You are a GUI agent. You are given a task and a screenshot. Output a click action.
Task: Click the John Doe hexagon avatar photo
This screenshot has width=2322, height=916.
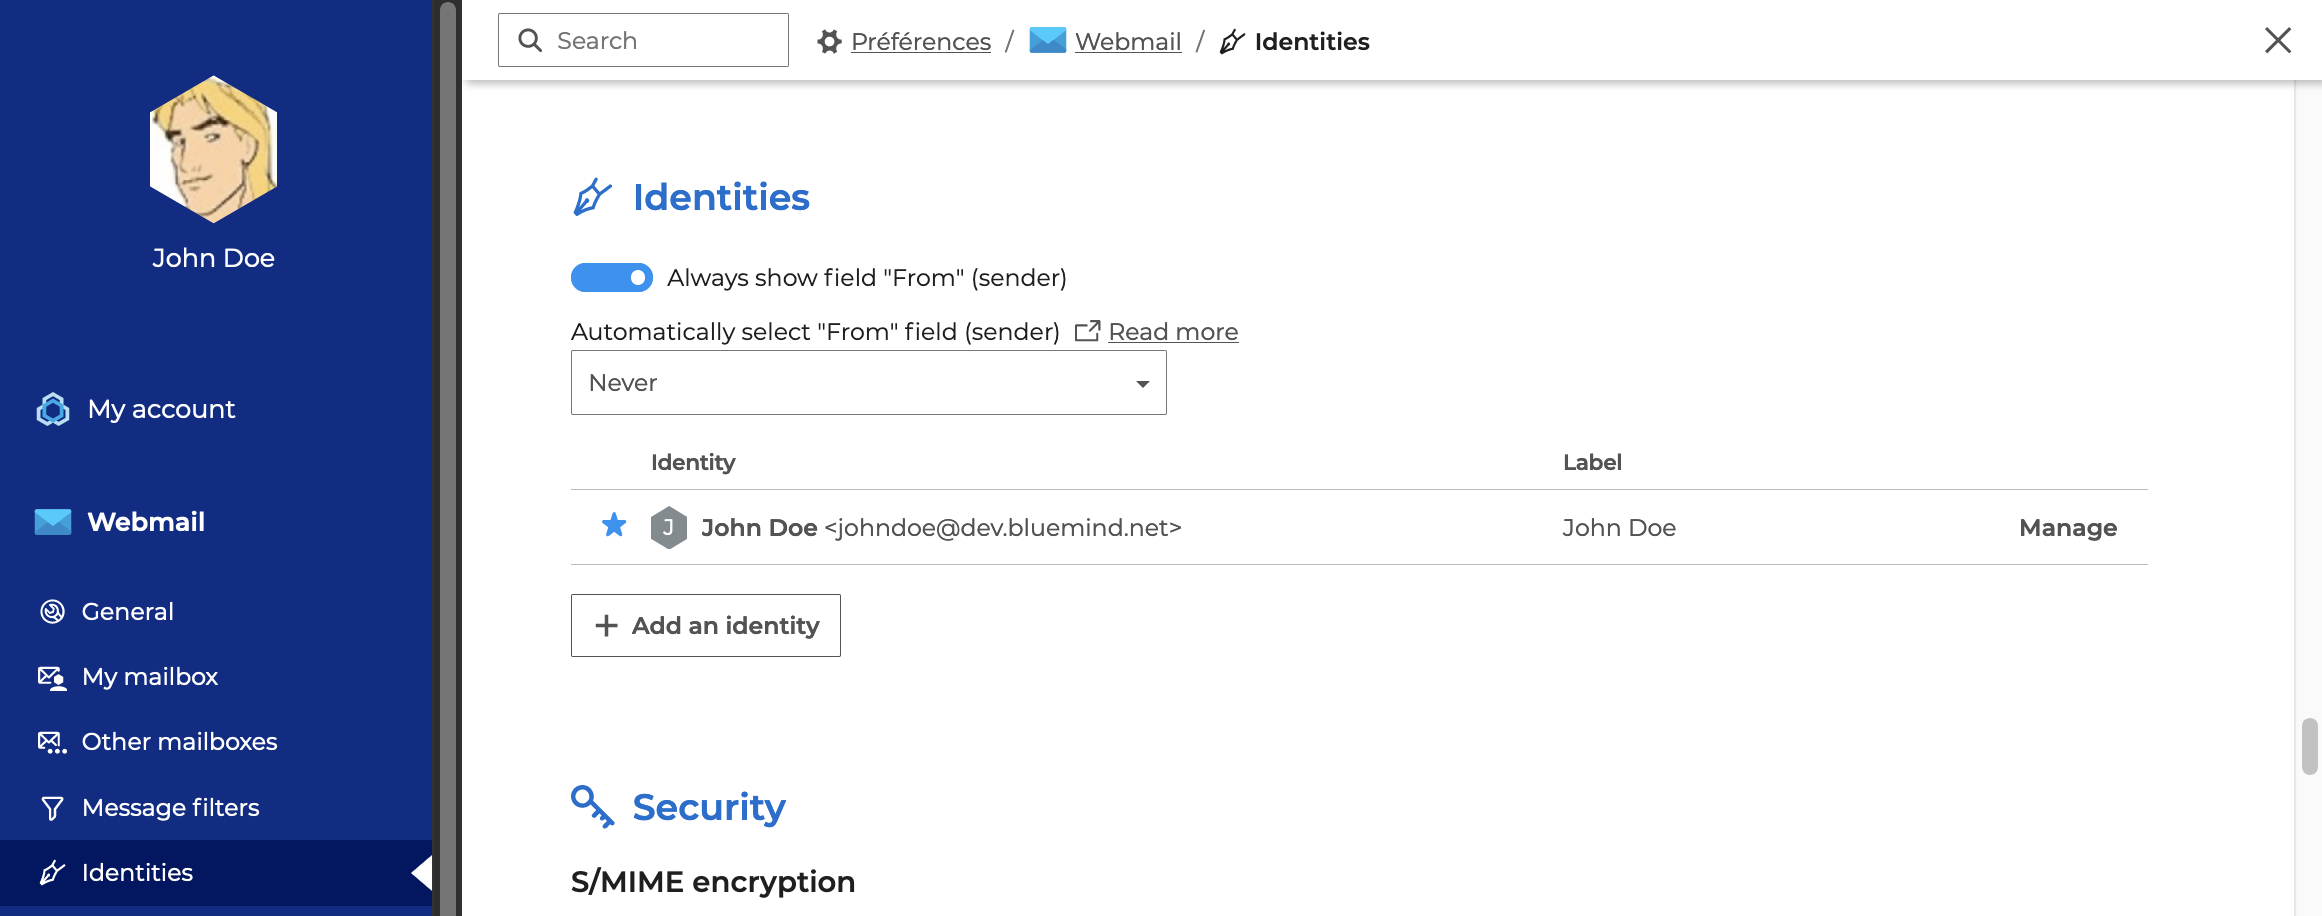click(213, 149)
